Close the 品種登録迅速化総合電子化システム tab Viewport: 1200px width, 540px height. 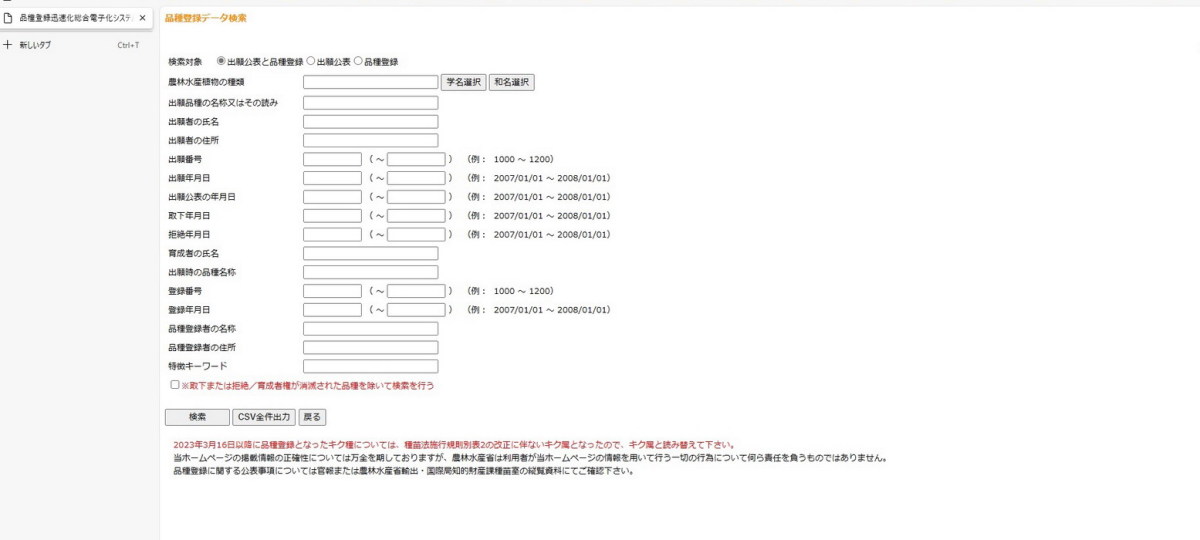click(x=142, y=18)
